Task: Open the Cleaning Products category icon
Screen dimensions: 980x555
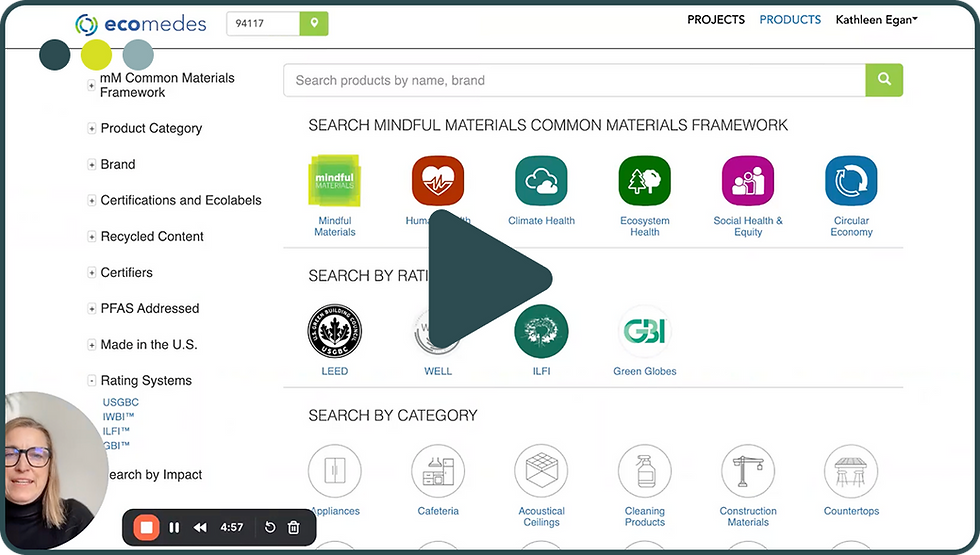Action: [x=644, y=471]
